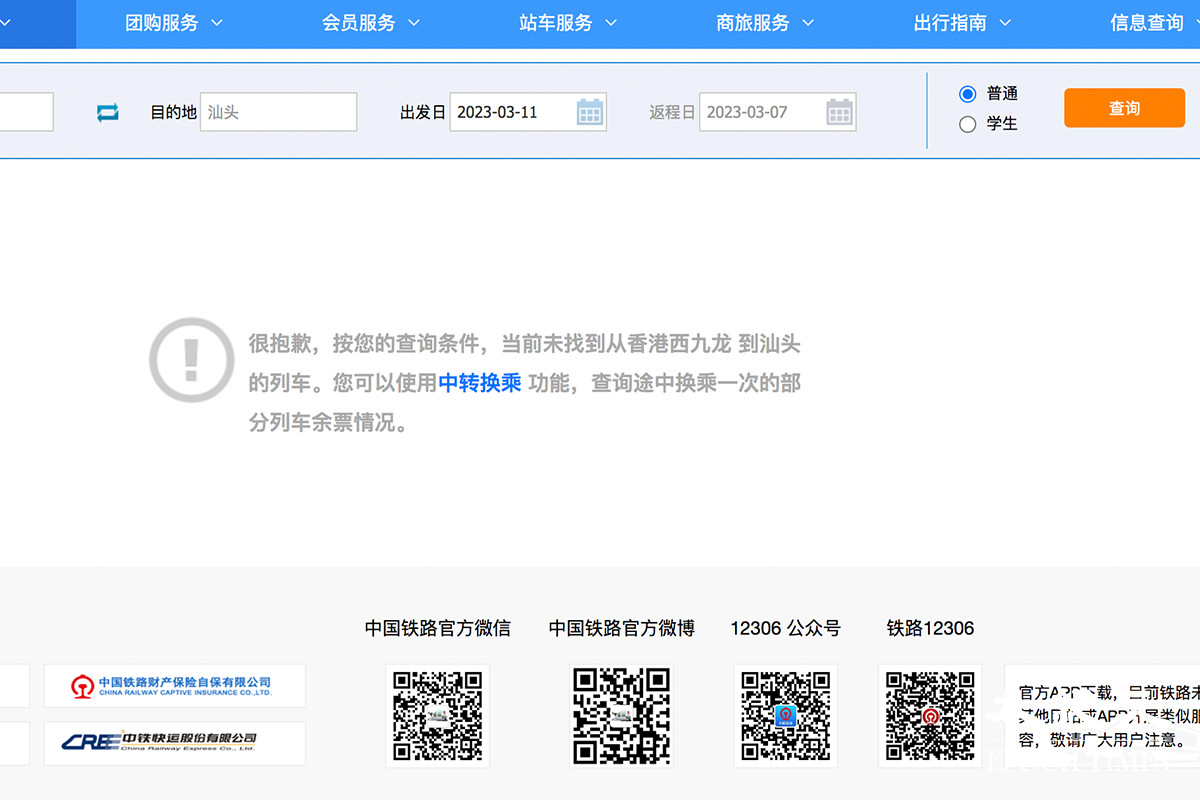Expand the 会员服务 dropdown menu
Screen dimensions: 1200x800
[x=370, y=23]
